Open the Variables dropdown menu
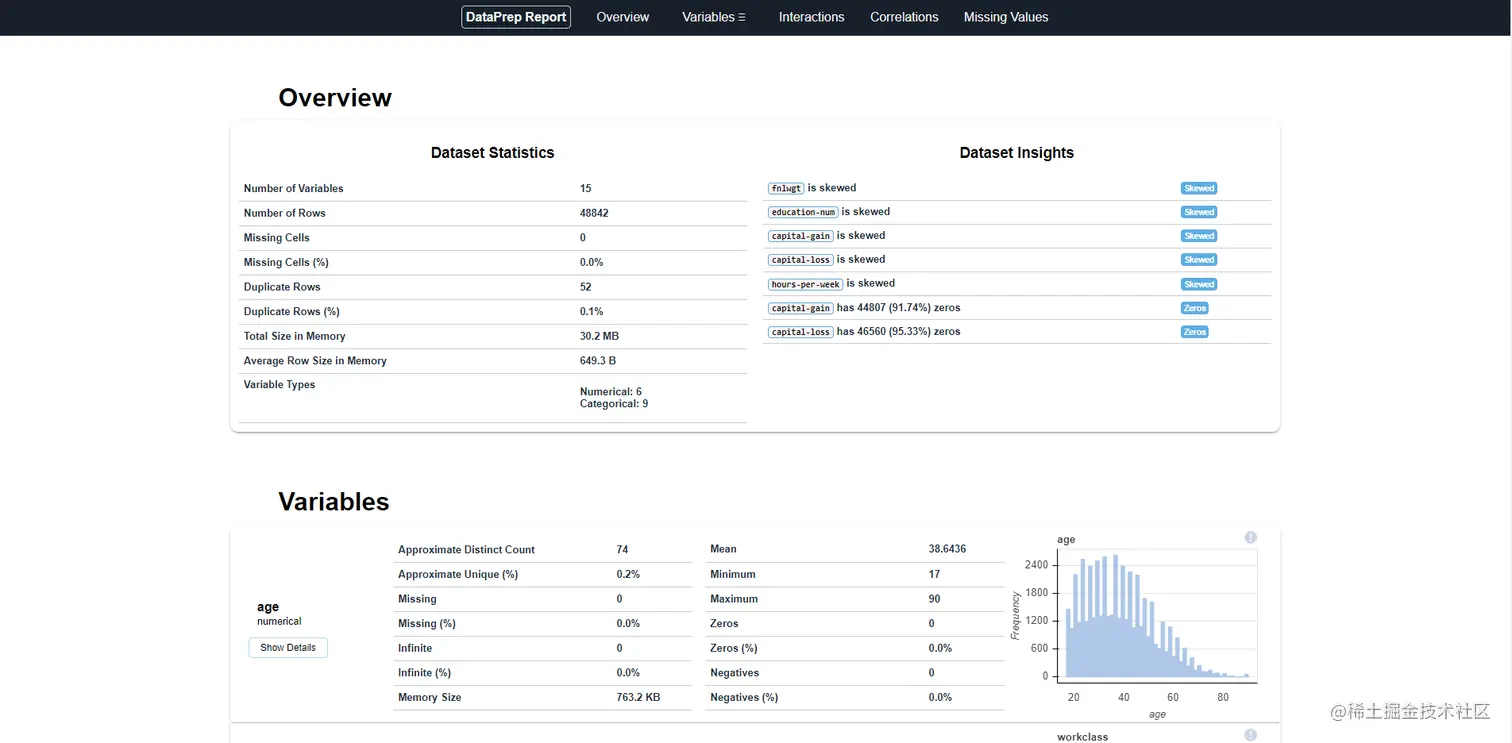 [714, 17]
